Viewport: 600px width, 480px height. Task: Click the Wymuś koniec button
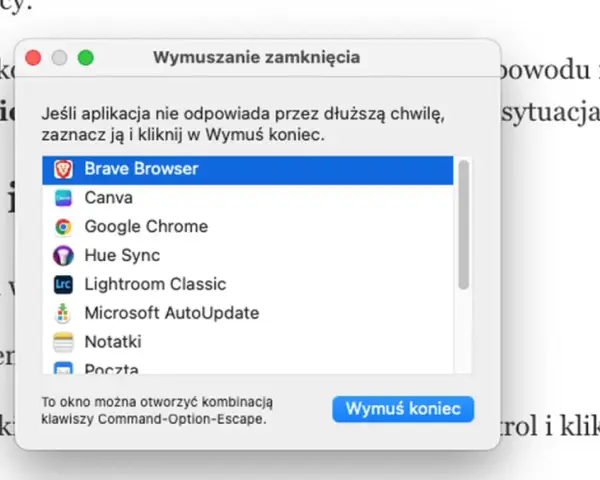pos(403,409)
